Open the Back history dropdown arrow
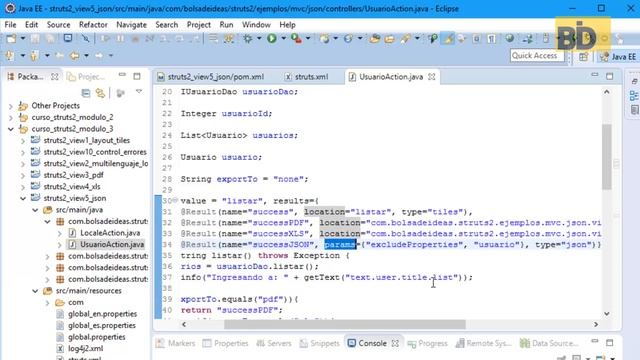The height and width of the screenshot is (360, 640). 86,56
